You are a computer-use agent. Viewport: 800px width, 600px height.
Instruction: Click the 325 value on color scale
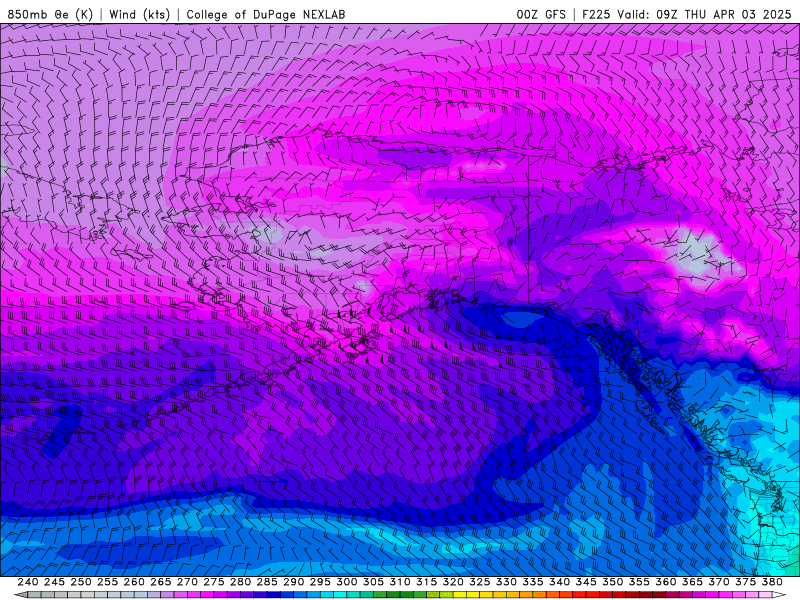(480, 582)
